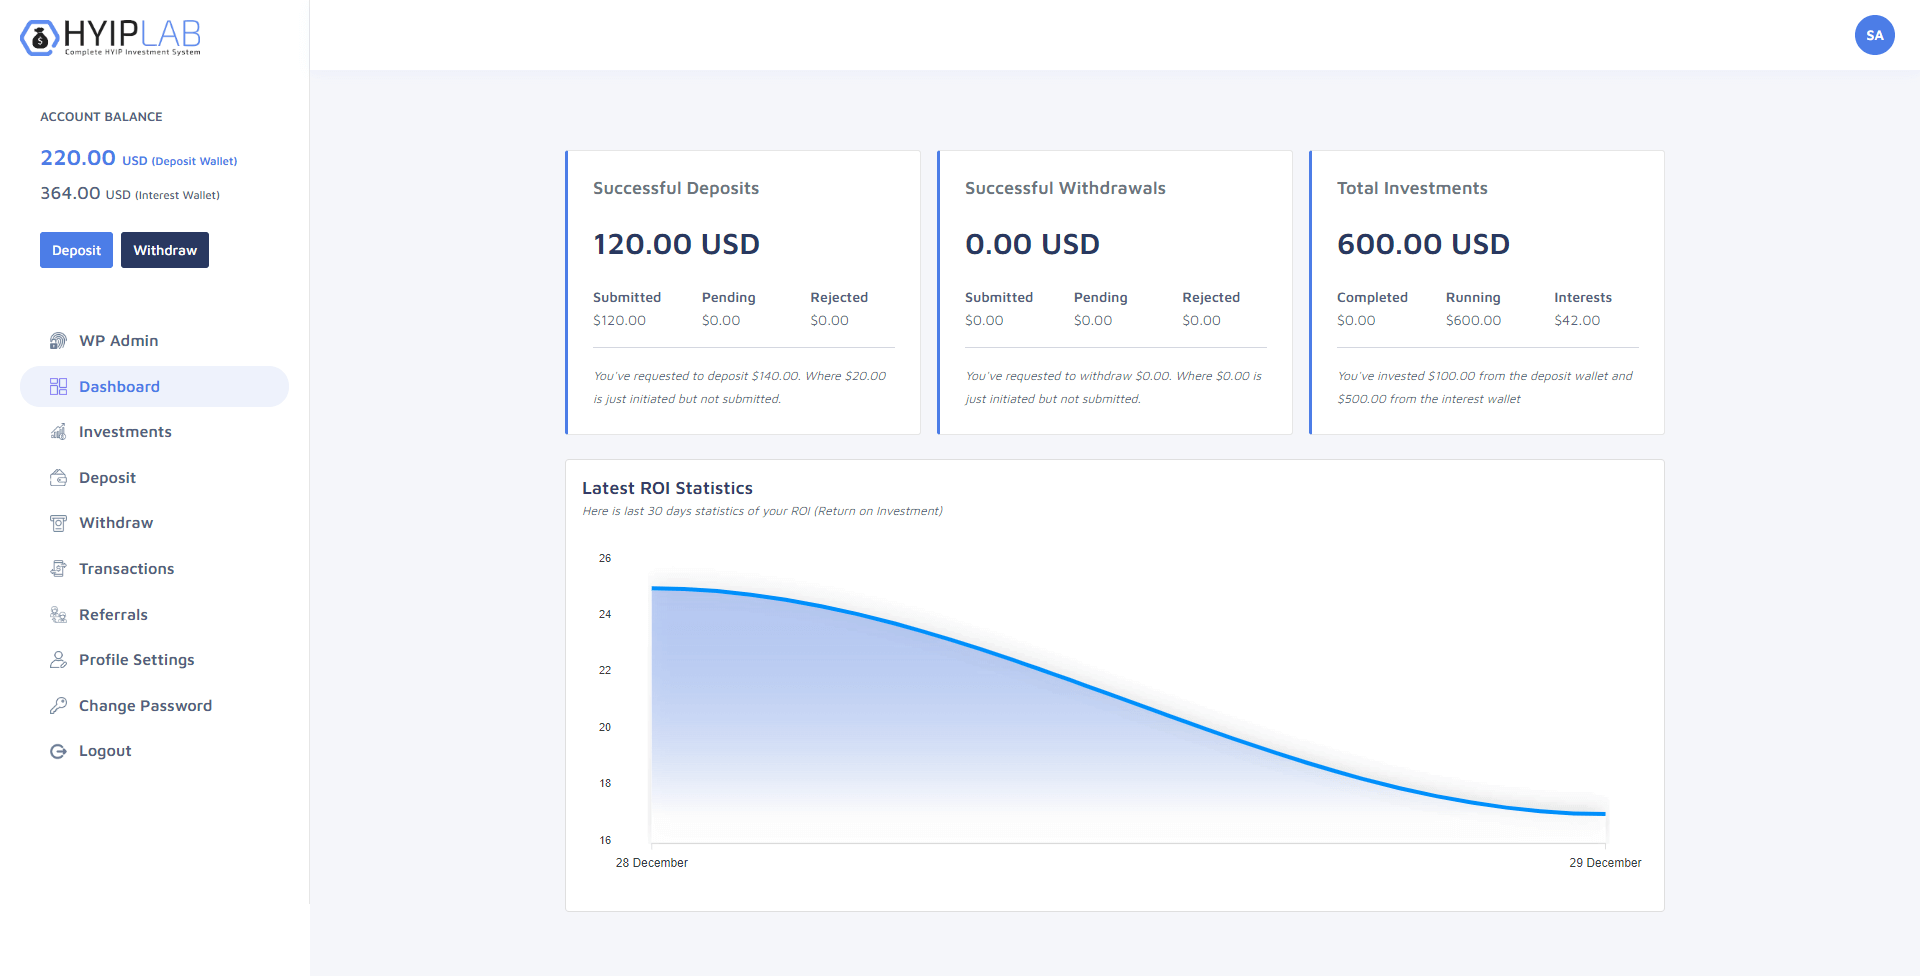Click the Profile Settings person icon
This screenshot has height=976, width=1920.
[x=58, y=660]
